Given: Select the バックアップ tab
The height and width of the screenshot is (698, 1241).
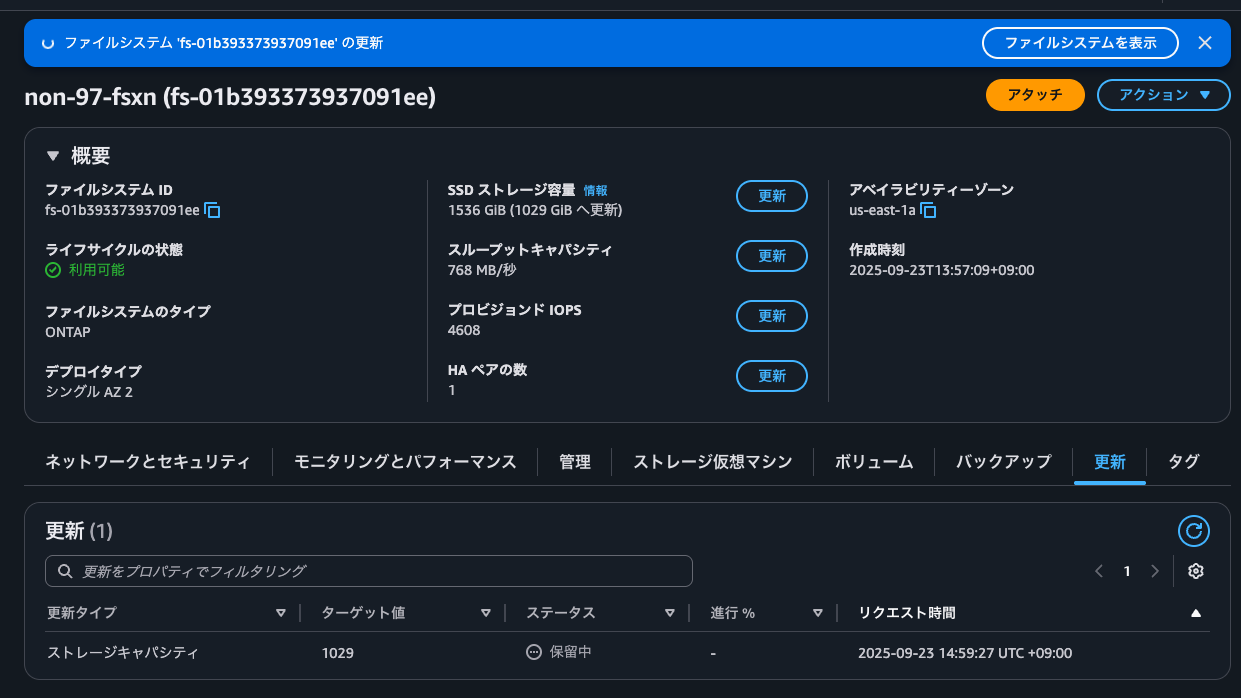Looking at the screenshot, I should [x=1004, y=462].
